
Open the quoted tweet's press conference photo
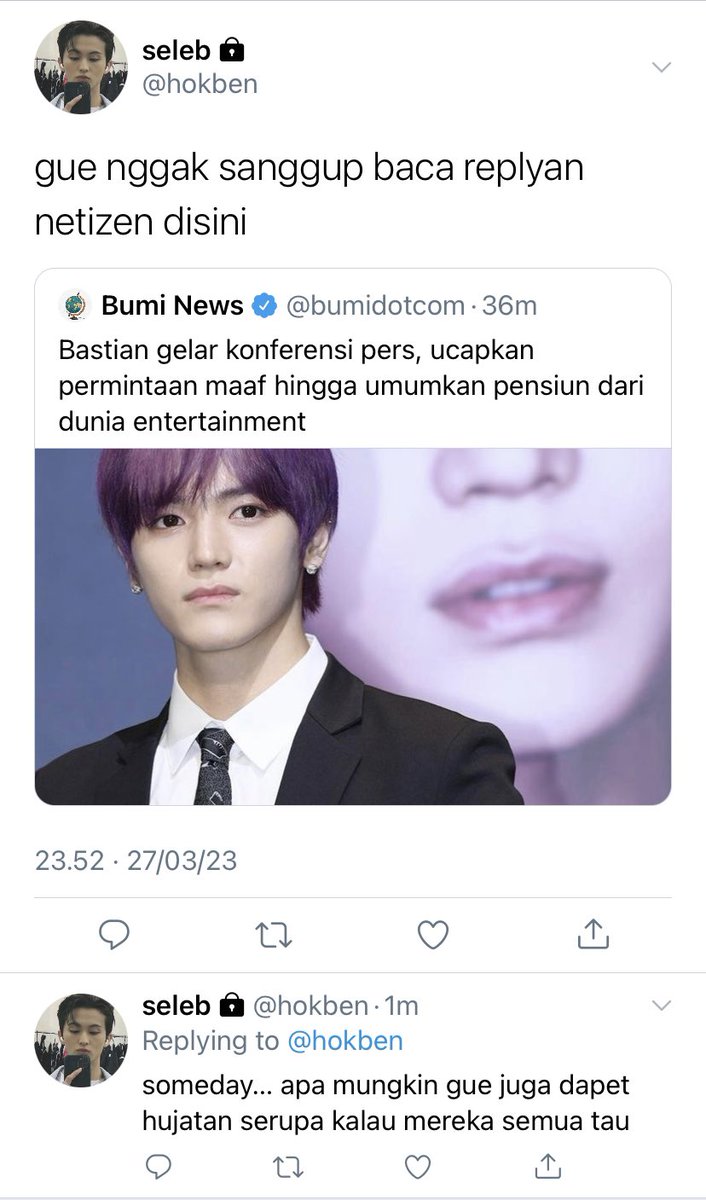pyautogui.click(x=353, y=626)
